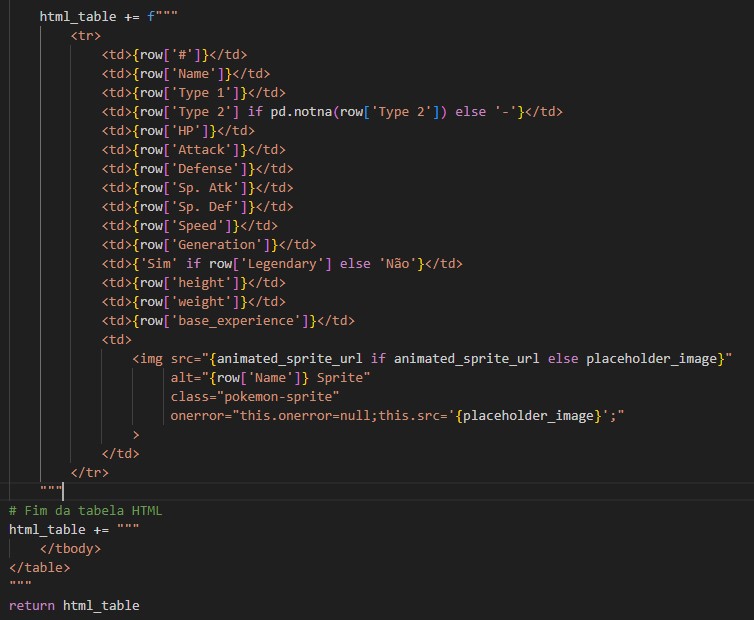754x620 pixels.
Task: Click the row['height'] table cell line
Action: click(193, 282)
